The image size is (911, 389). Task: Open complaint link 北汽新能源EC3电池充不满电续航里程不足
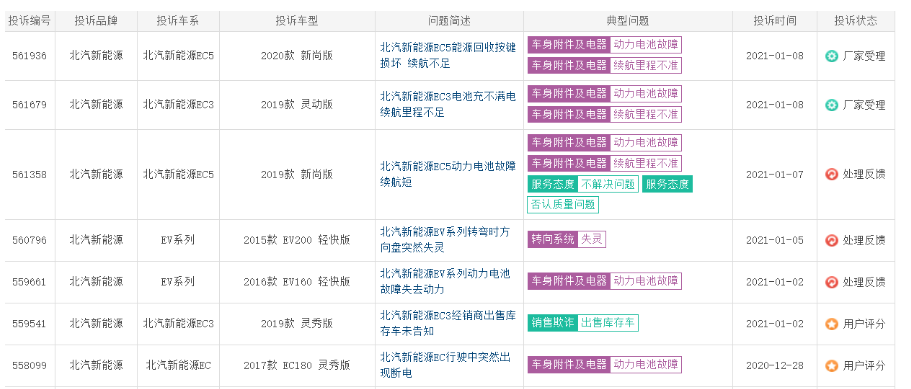click(x=448, y=105)
